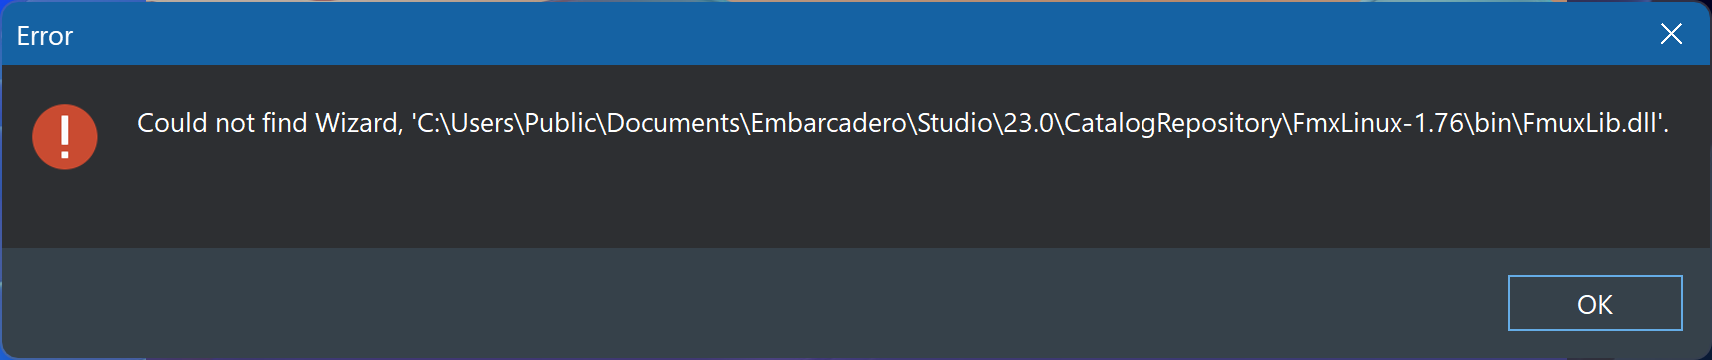Click "Studio" in the file path
Image resolution: width=1712 pixels, height=360 pixels.
[954, 123]
